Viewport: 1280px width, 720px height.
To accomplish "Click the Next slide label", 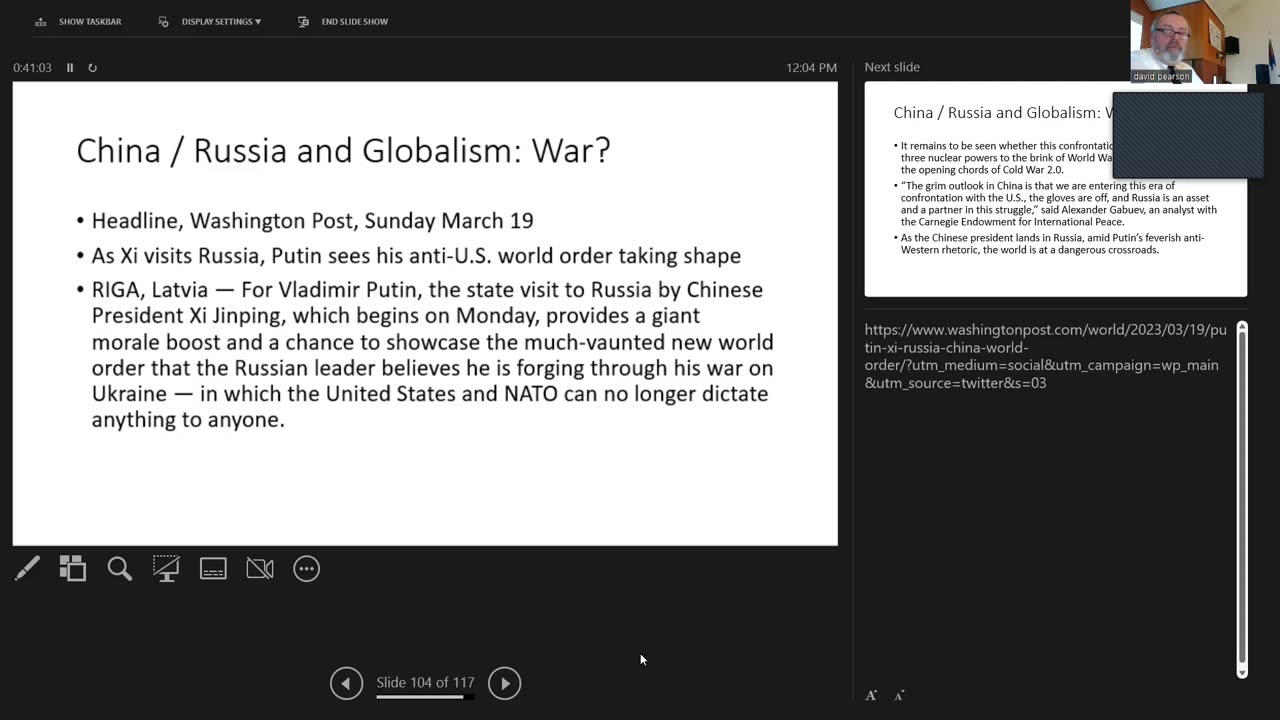I will click(x=892, y=67).
